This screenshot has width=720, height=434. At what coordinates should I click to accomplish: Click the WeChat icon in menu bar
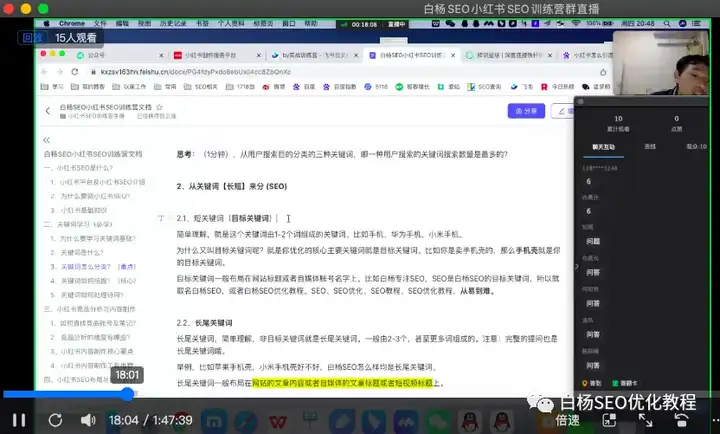coord(450,23)
